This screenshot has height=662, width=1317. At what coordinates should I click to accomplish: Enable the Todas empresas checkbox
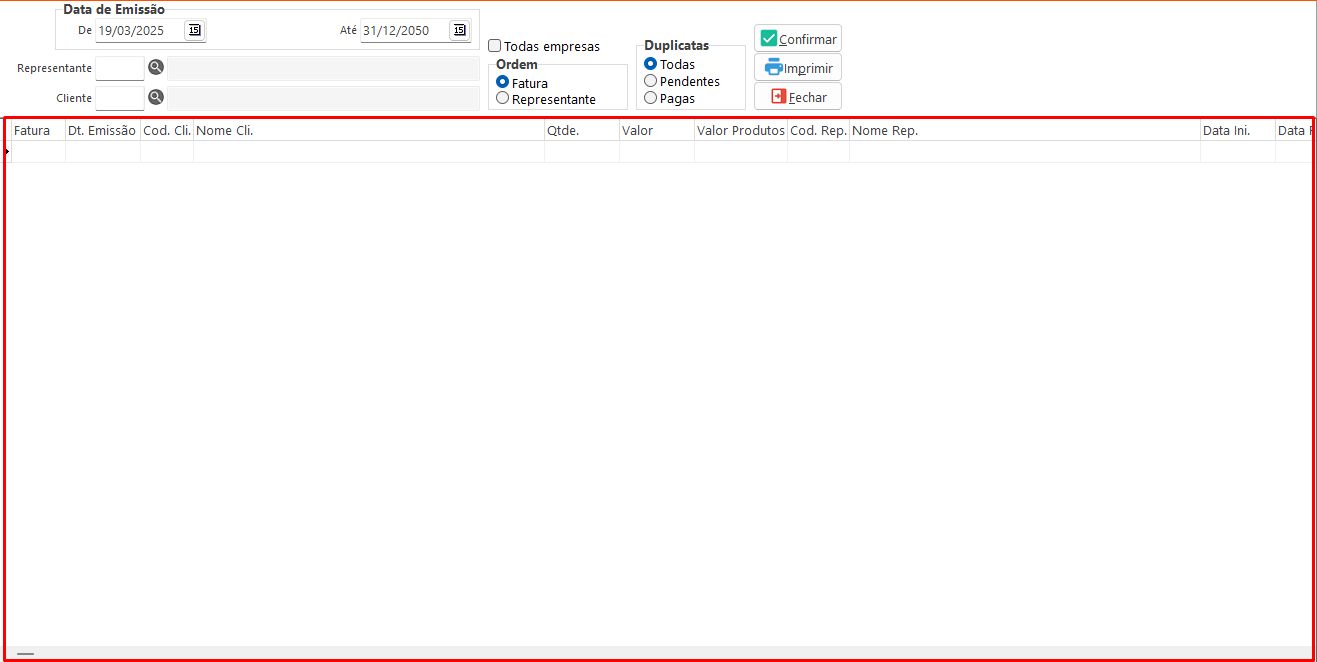[x=495, y=46]
